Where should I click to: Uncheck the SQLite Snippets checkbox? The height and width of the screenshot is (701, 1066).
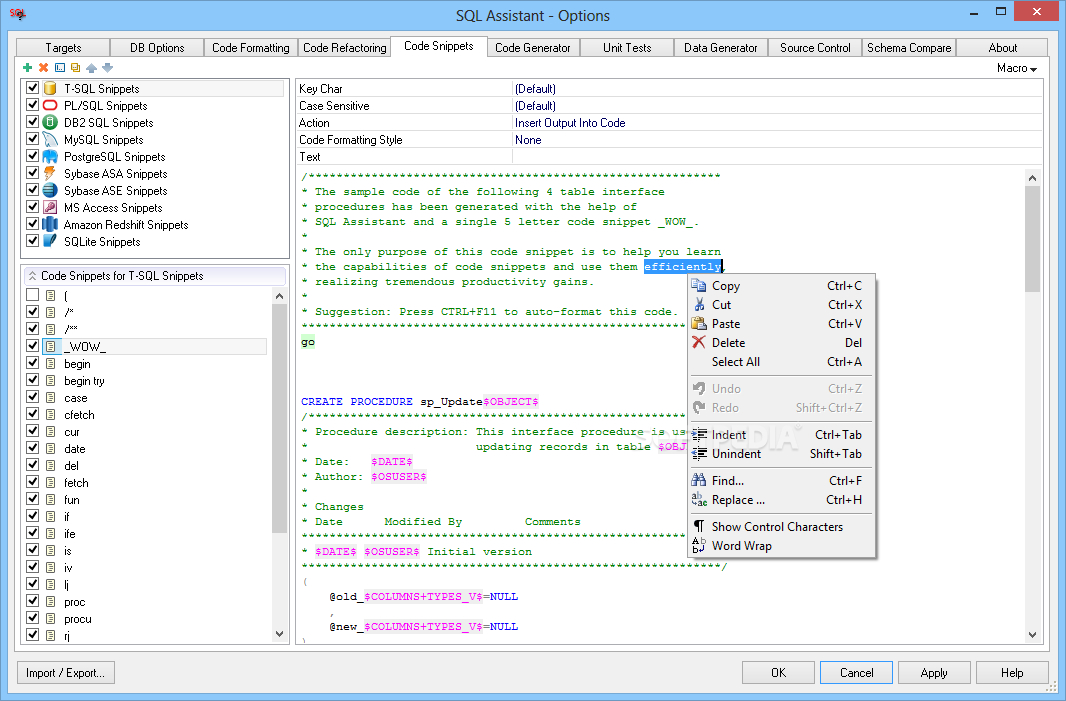coord(32,241)
